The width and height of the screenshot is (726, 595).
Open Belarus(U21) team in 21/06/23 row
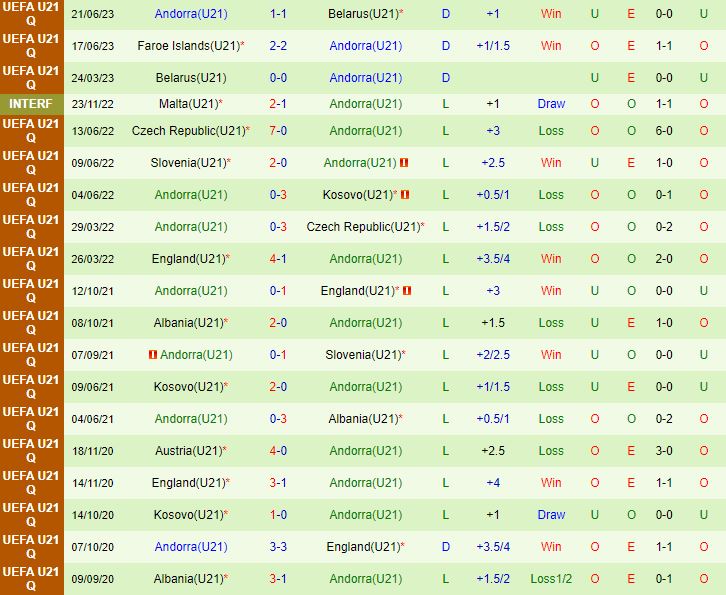pyautogui.click(x=363, y=14)
